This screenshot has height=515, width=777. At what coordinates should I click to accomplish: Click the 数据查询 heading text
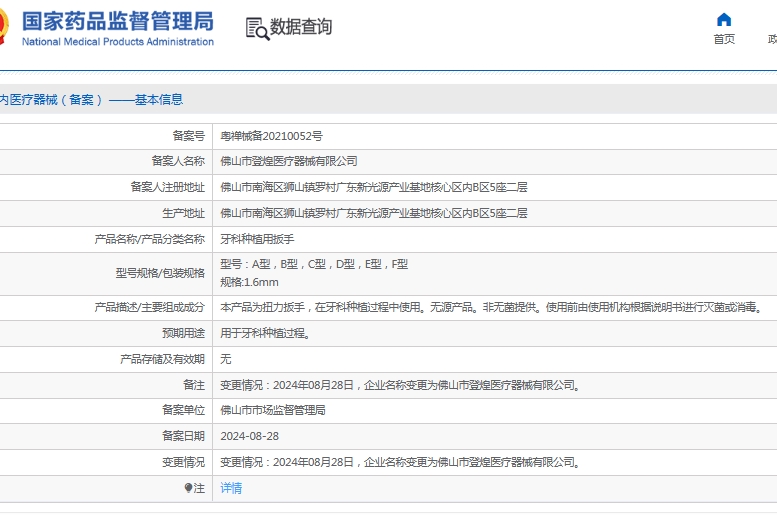pos(301,27)
